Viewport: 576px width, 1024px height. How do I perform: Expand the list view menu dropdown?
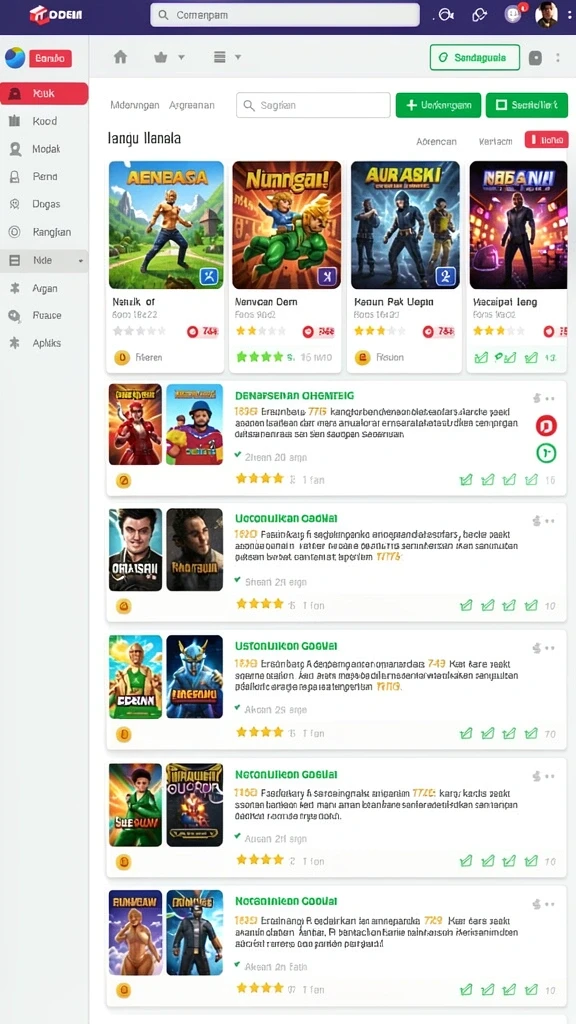[227, 57]
